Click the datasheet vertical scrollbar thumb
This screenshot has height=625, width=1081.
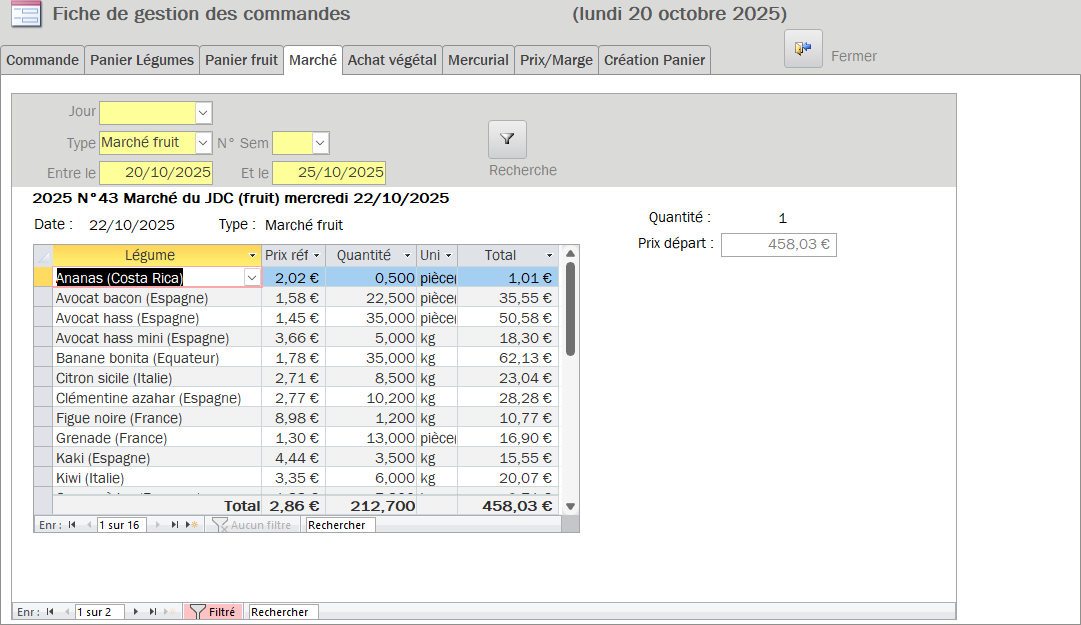tap(570, 308)
